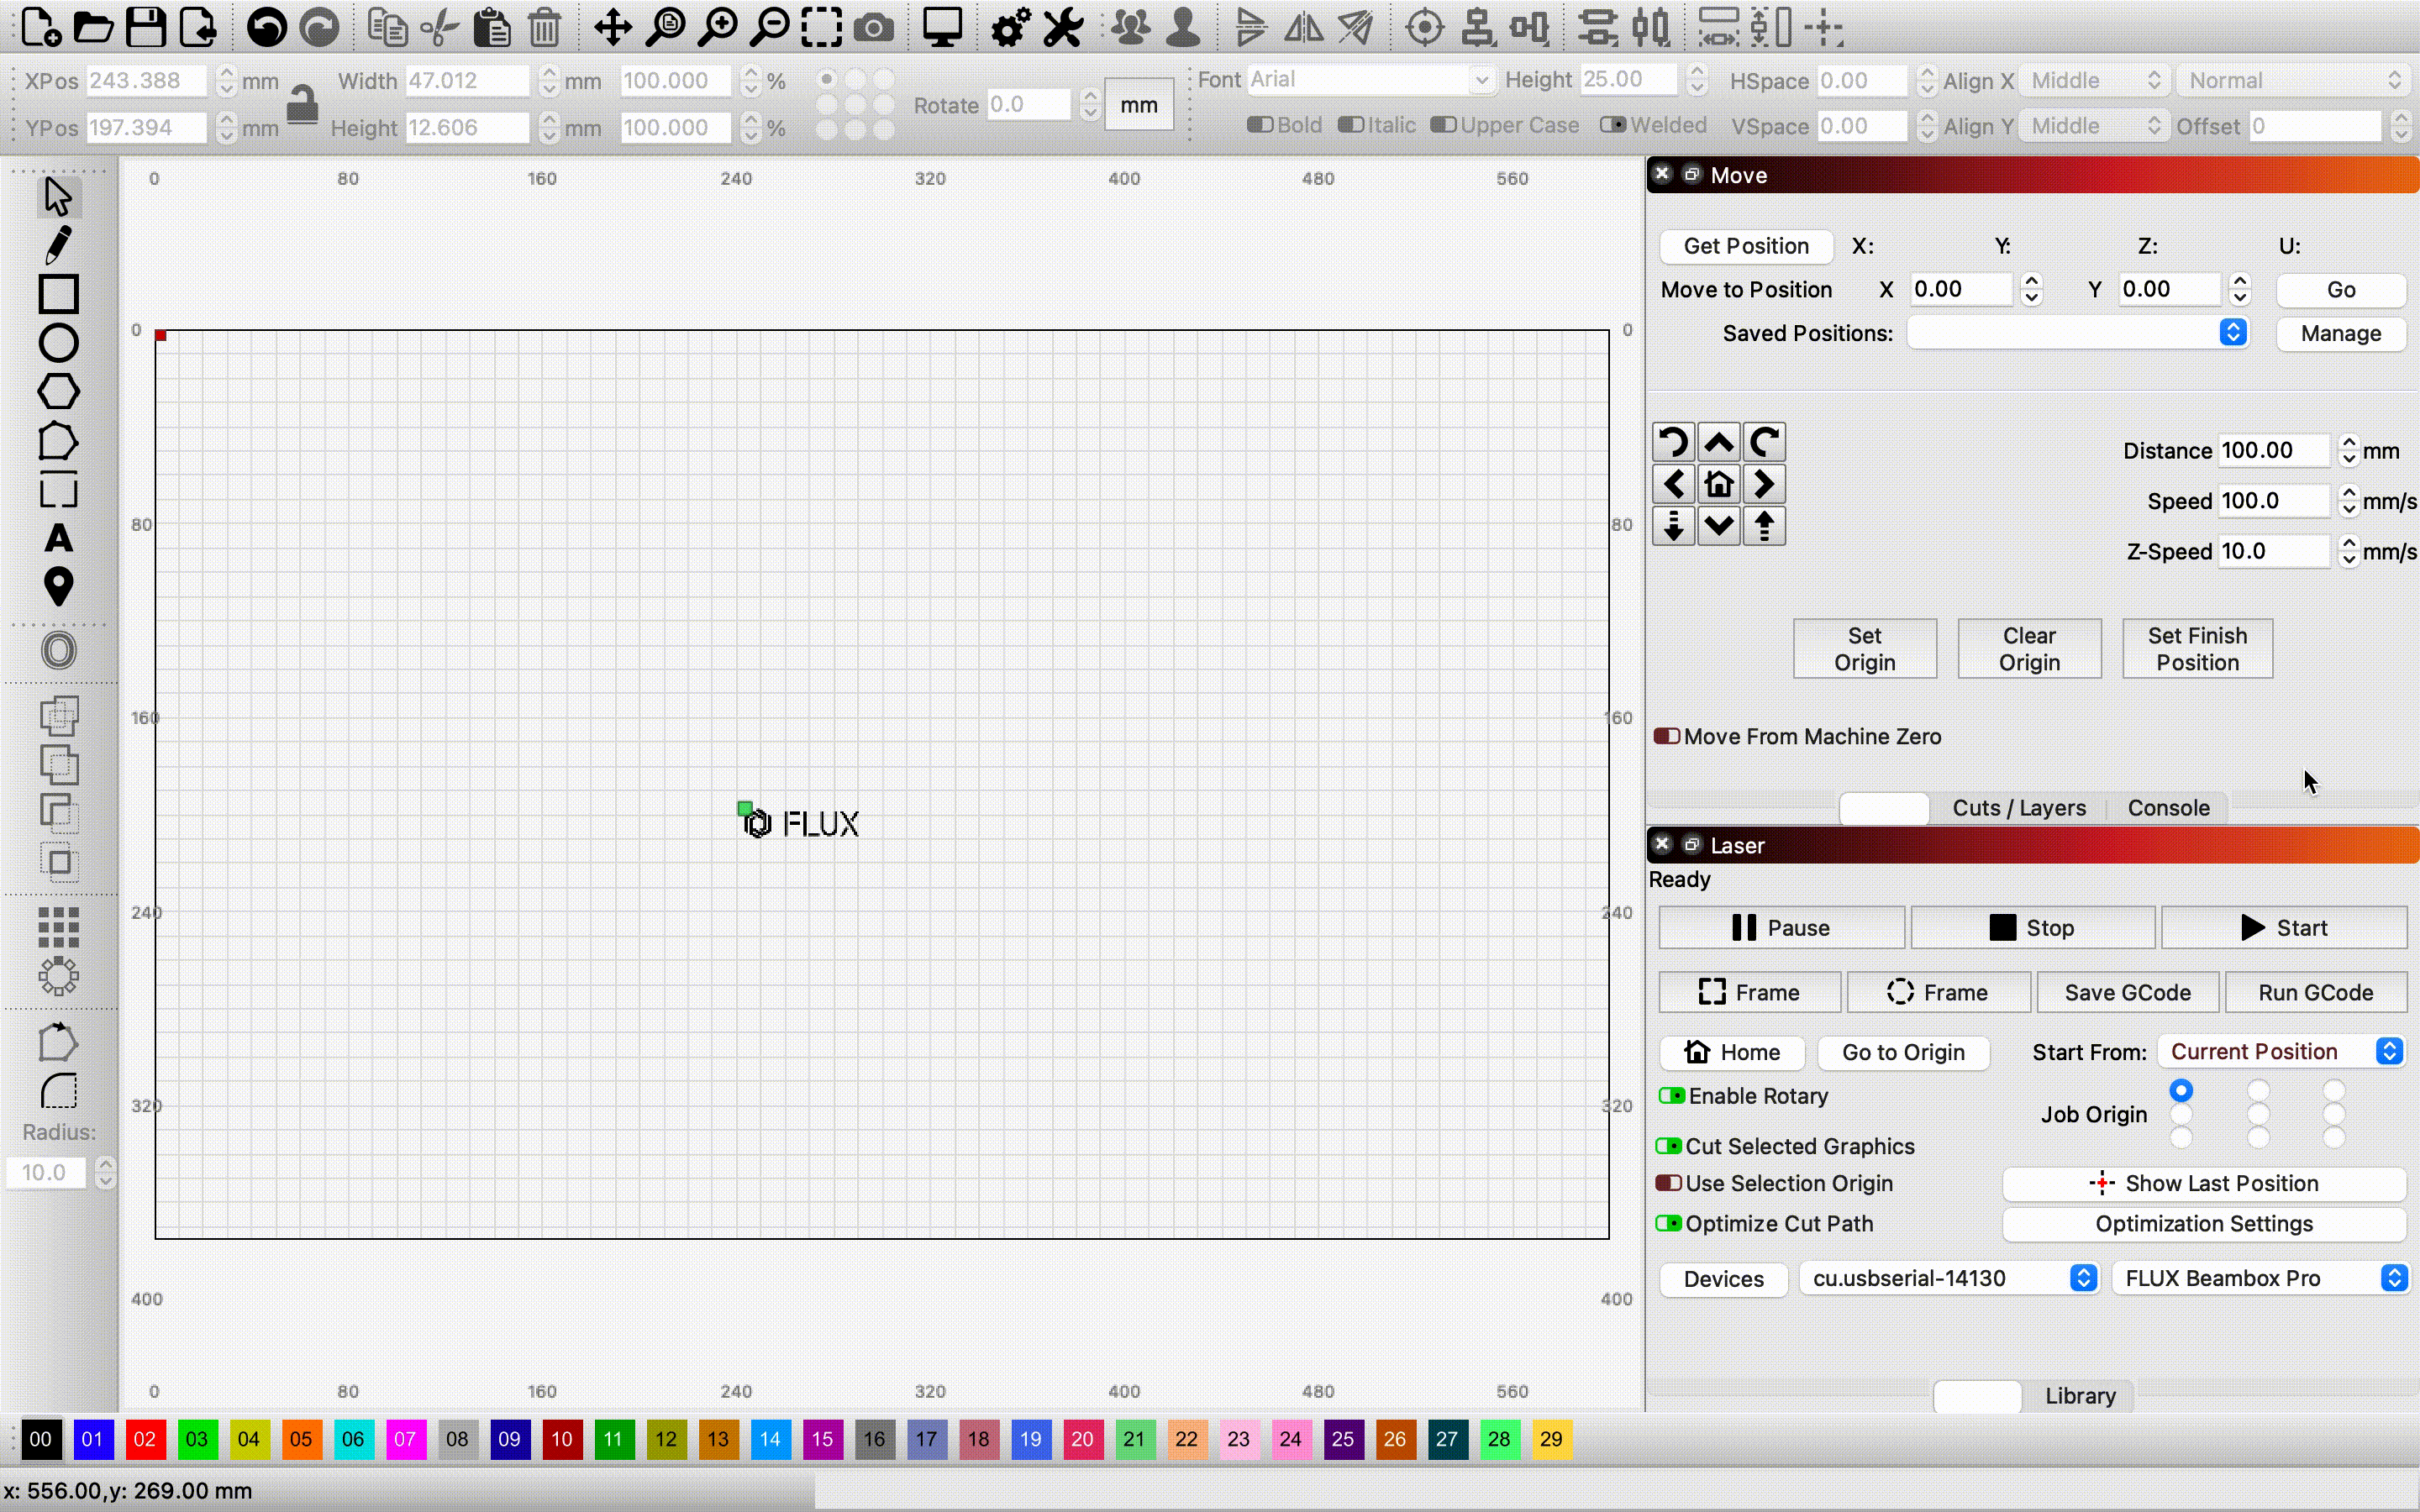
Task: Select the Position Laser marker tool
Action: pos(58,587)
